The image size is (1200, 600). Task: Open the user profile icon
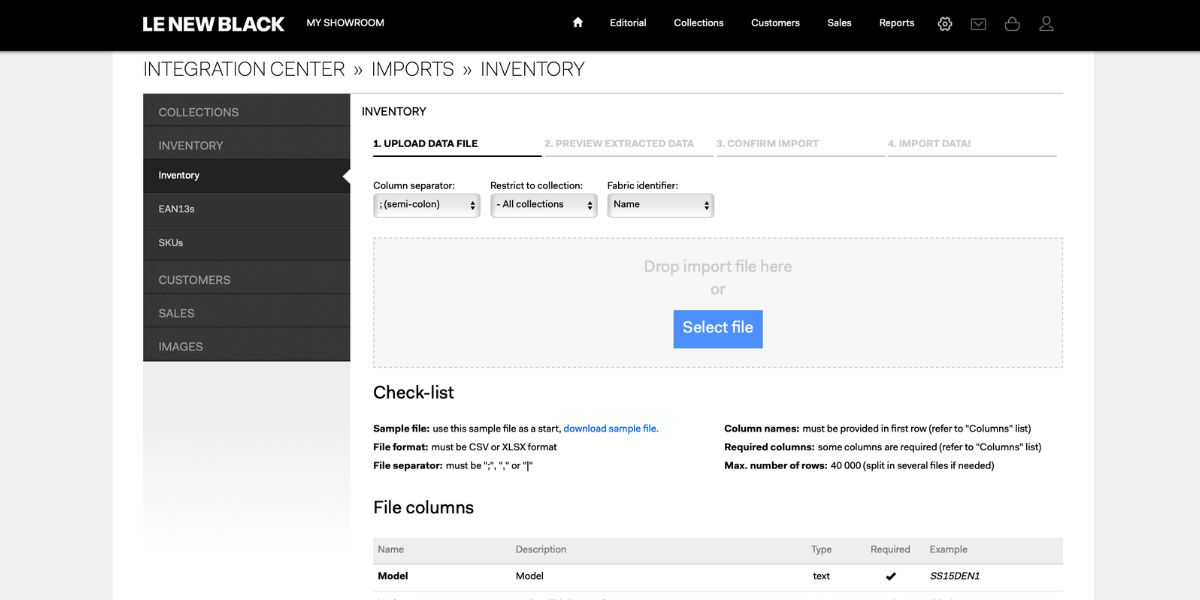pyautogui.click(x=1046, y=23)
